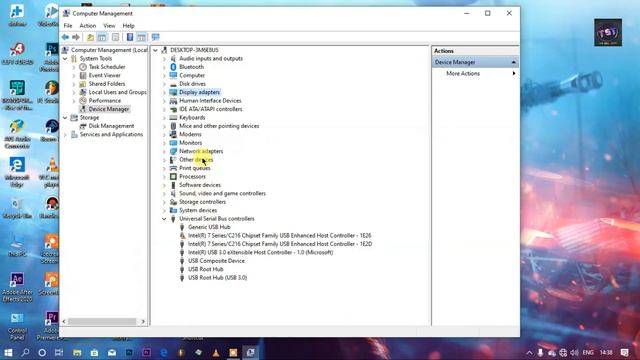
Task: Click the scrollbar right arrow in console tree
Action: [x=143, y=322]
